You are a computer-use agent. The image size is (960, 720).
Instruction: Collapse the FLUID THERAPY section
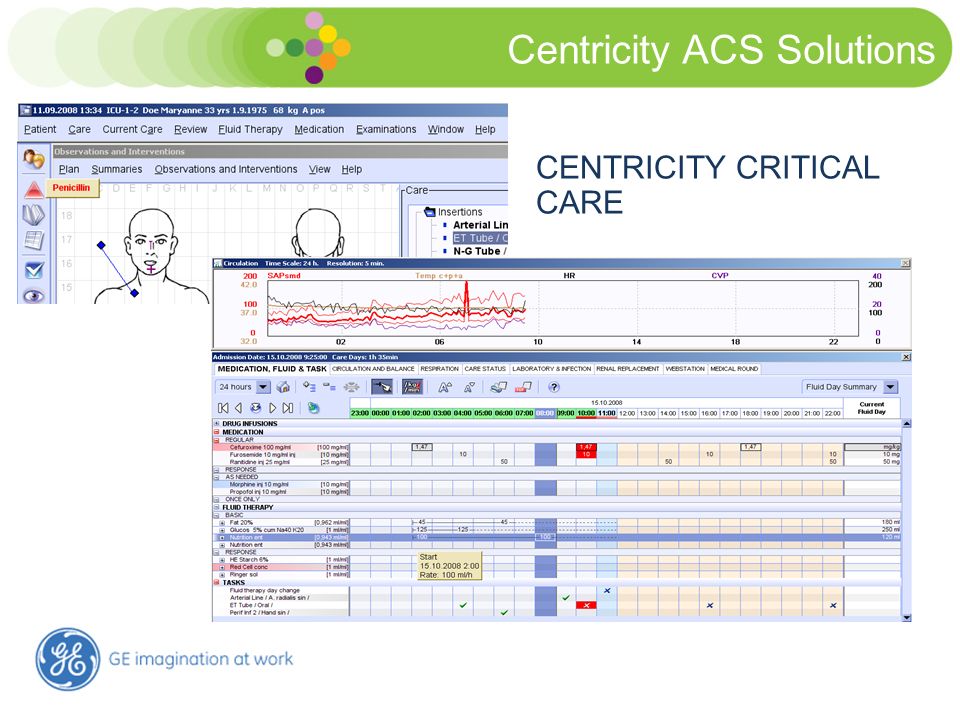[216, 508]
